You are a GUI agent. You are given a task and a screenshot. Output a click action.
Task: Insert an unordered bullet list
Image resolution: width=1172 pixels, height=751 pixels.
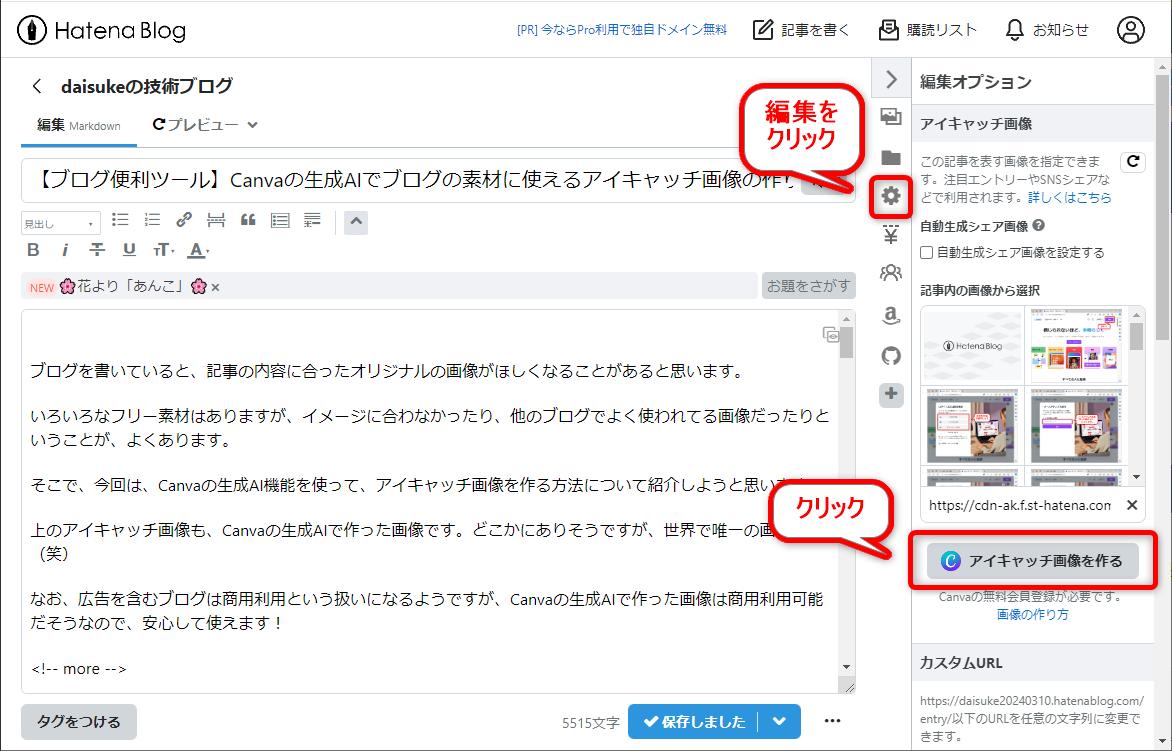(x=120, y=220)
